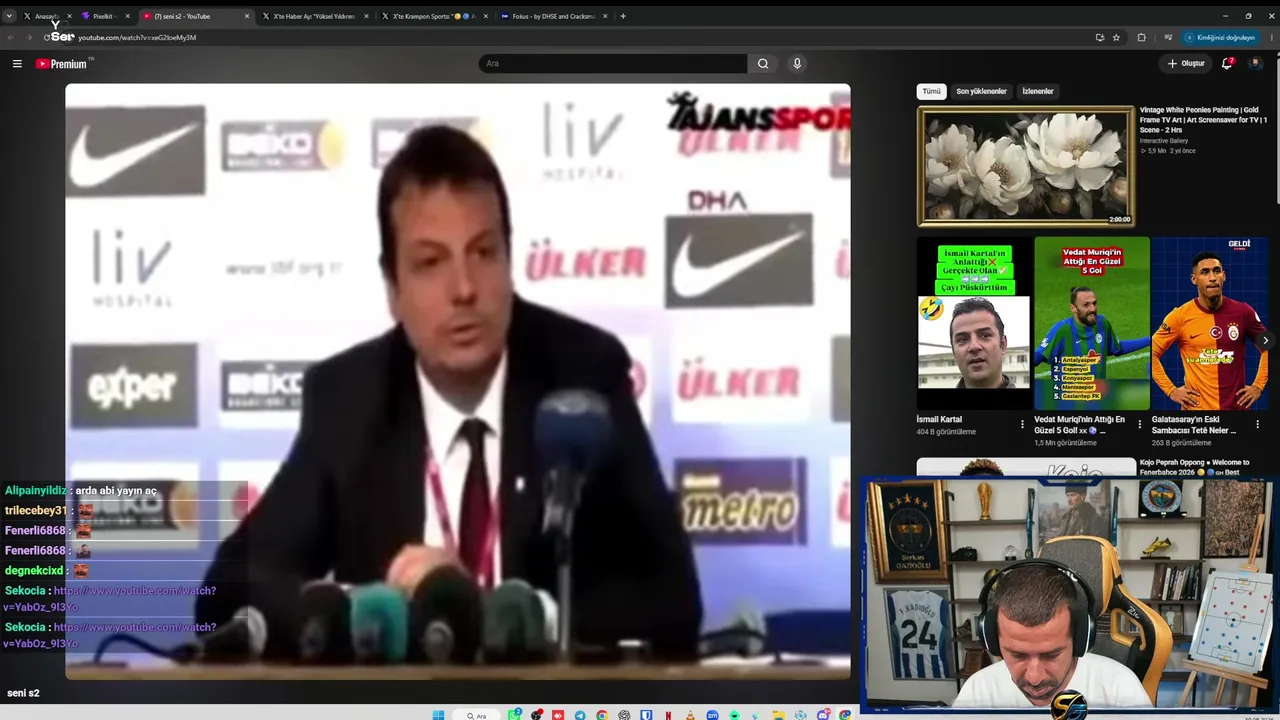Open Sekocia's first YouTube link in chat
The height and width of the screenshot is (720, 1280).
pos(110,599)
